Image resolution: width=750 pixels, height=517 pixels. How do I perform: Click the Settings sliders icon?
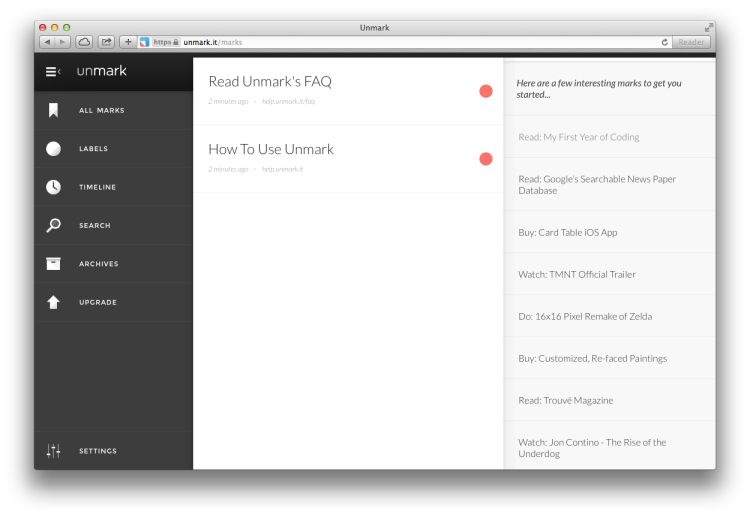(x=54, y=451)
